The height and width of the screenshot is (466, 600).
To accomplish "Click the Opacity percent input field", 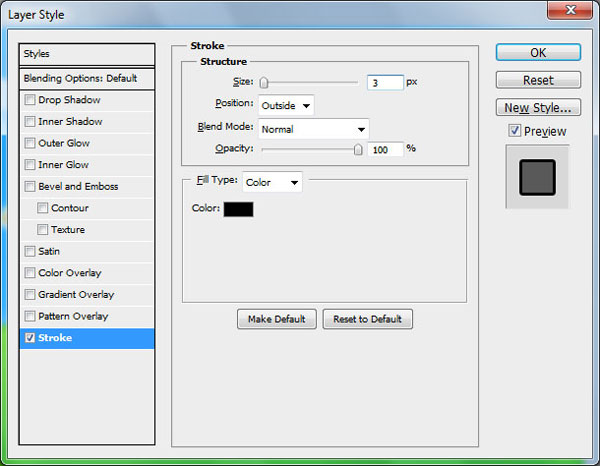I will click(x=385, y=149).
